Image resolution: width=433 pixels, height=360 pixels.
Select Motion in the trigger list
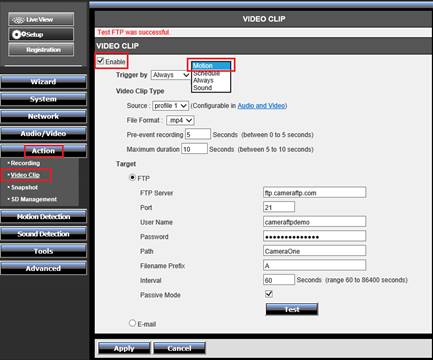click(211, 66)
